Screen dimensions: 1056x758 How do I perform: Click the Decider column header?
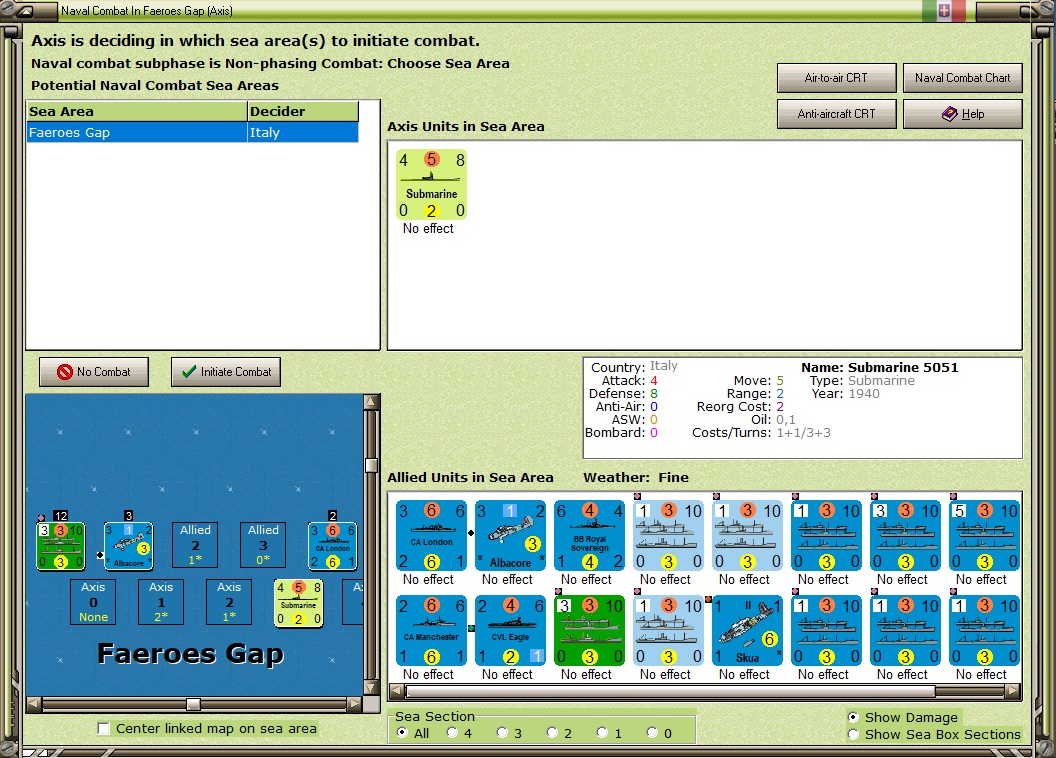point(302,111)
